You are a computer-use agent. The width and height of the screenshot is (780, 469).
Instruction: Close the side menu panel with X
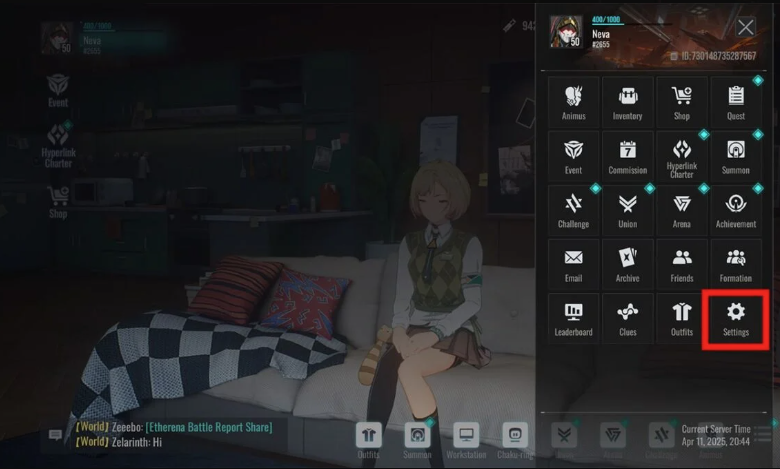coord(746,27)
